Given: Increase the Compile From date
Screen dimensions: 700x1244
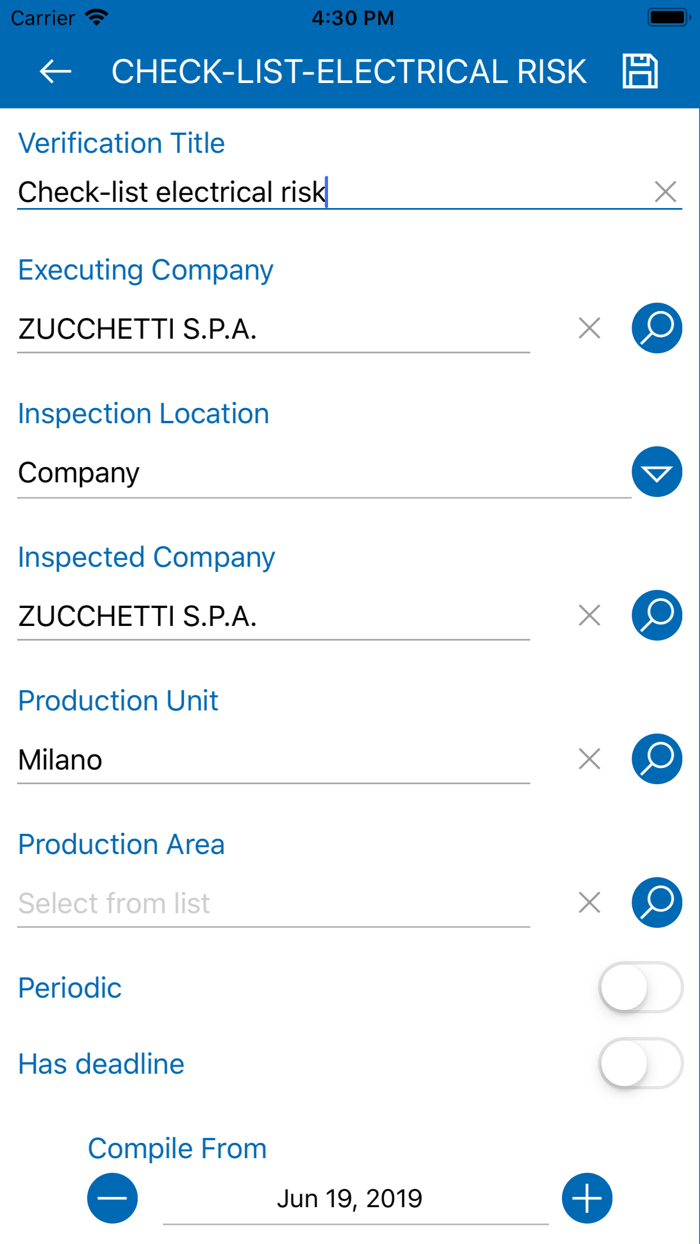Looking at the screenshot, I should point(587,1198).
